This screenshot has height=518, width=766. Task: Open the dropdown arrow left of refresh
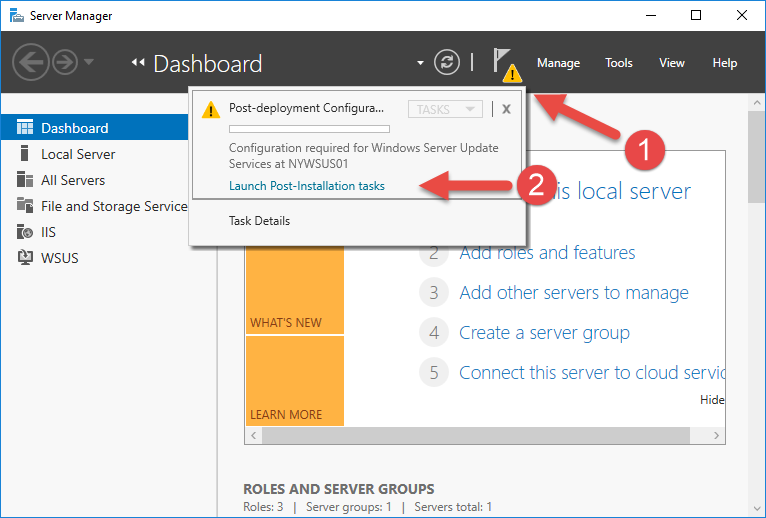tap(420, 63)
